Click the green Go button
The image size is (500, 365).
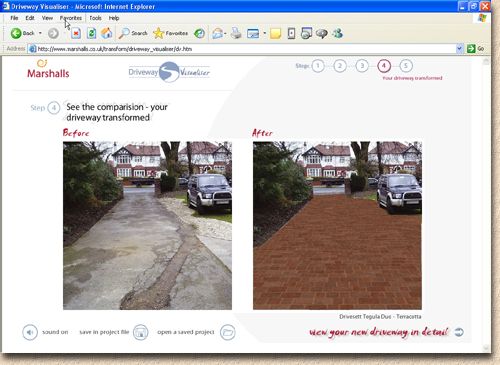coord(476,49)
